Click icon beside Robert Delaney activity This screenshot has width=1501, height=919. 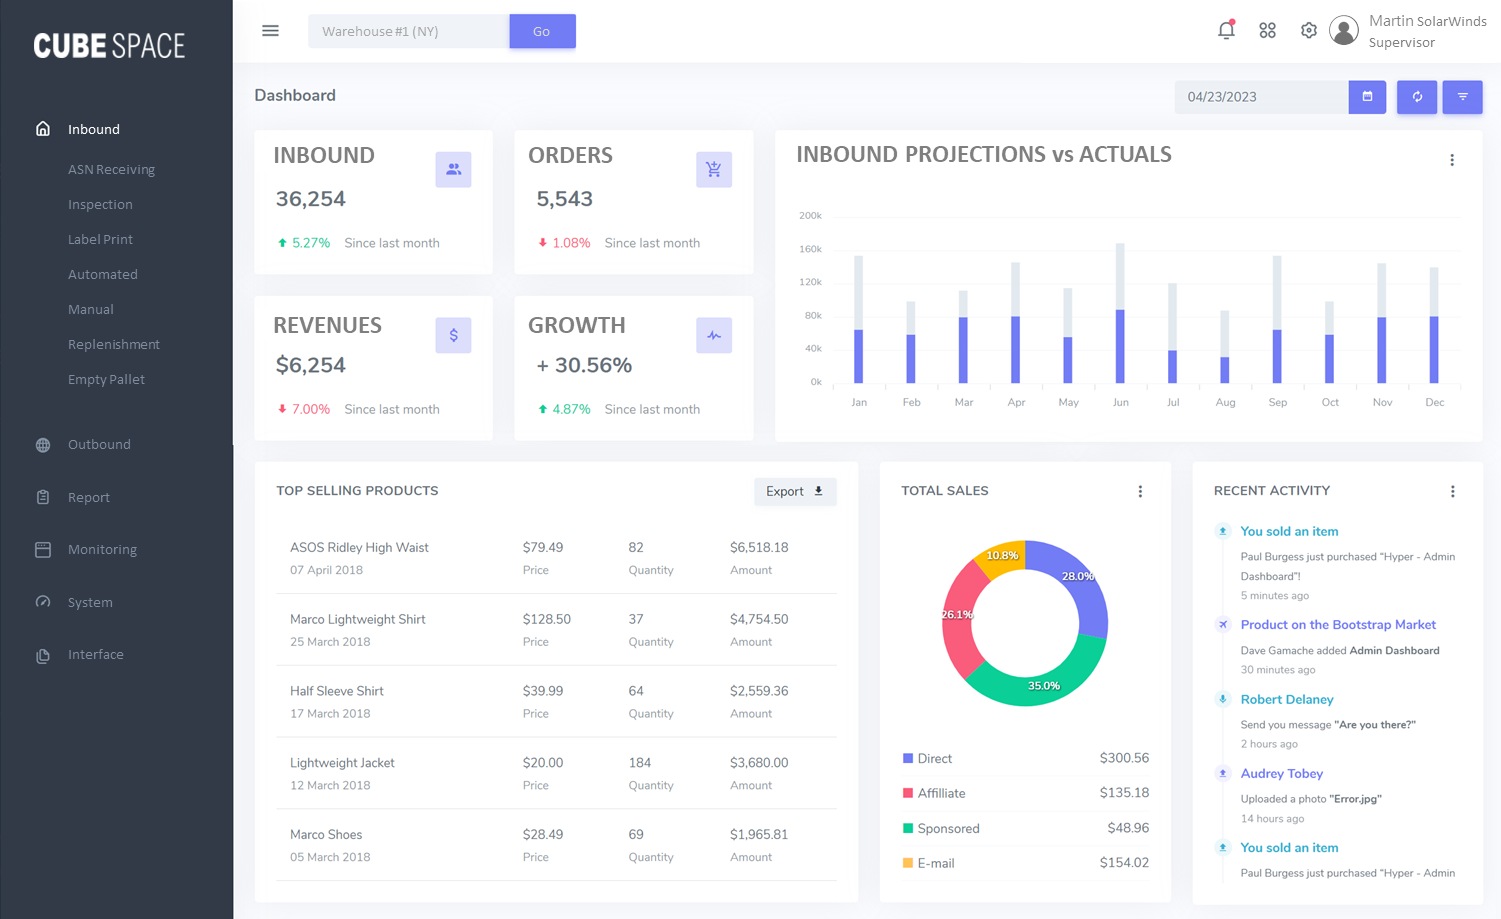click(x=1222, y=699)
